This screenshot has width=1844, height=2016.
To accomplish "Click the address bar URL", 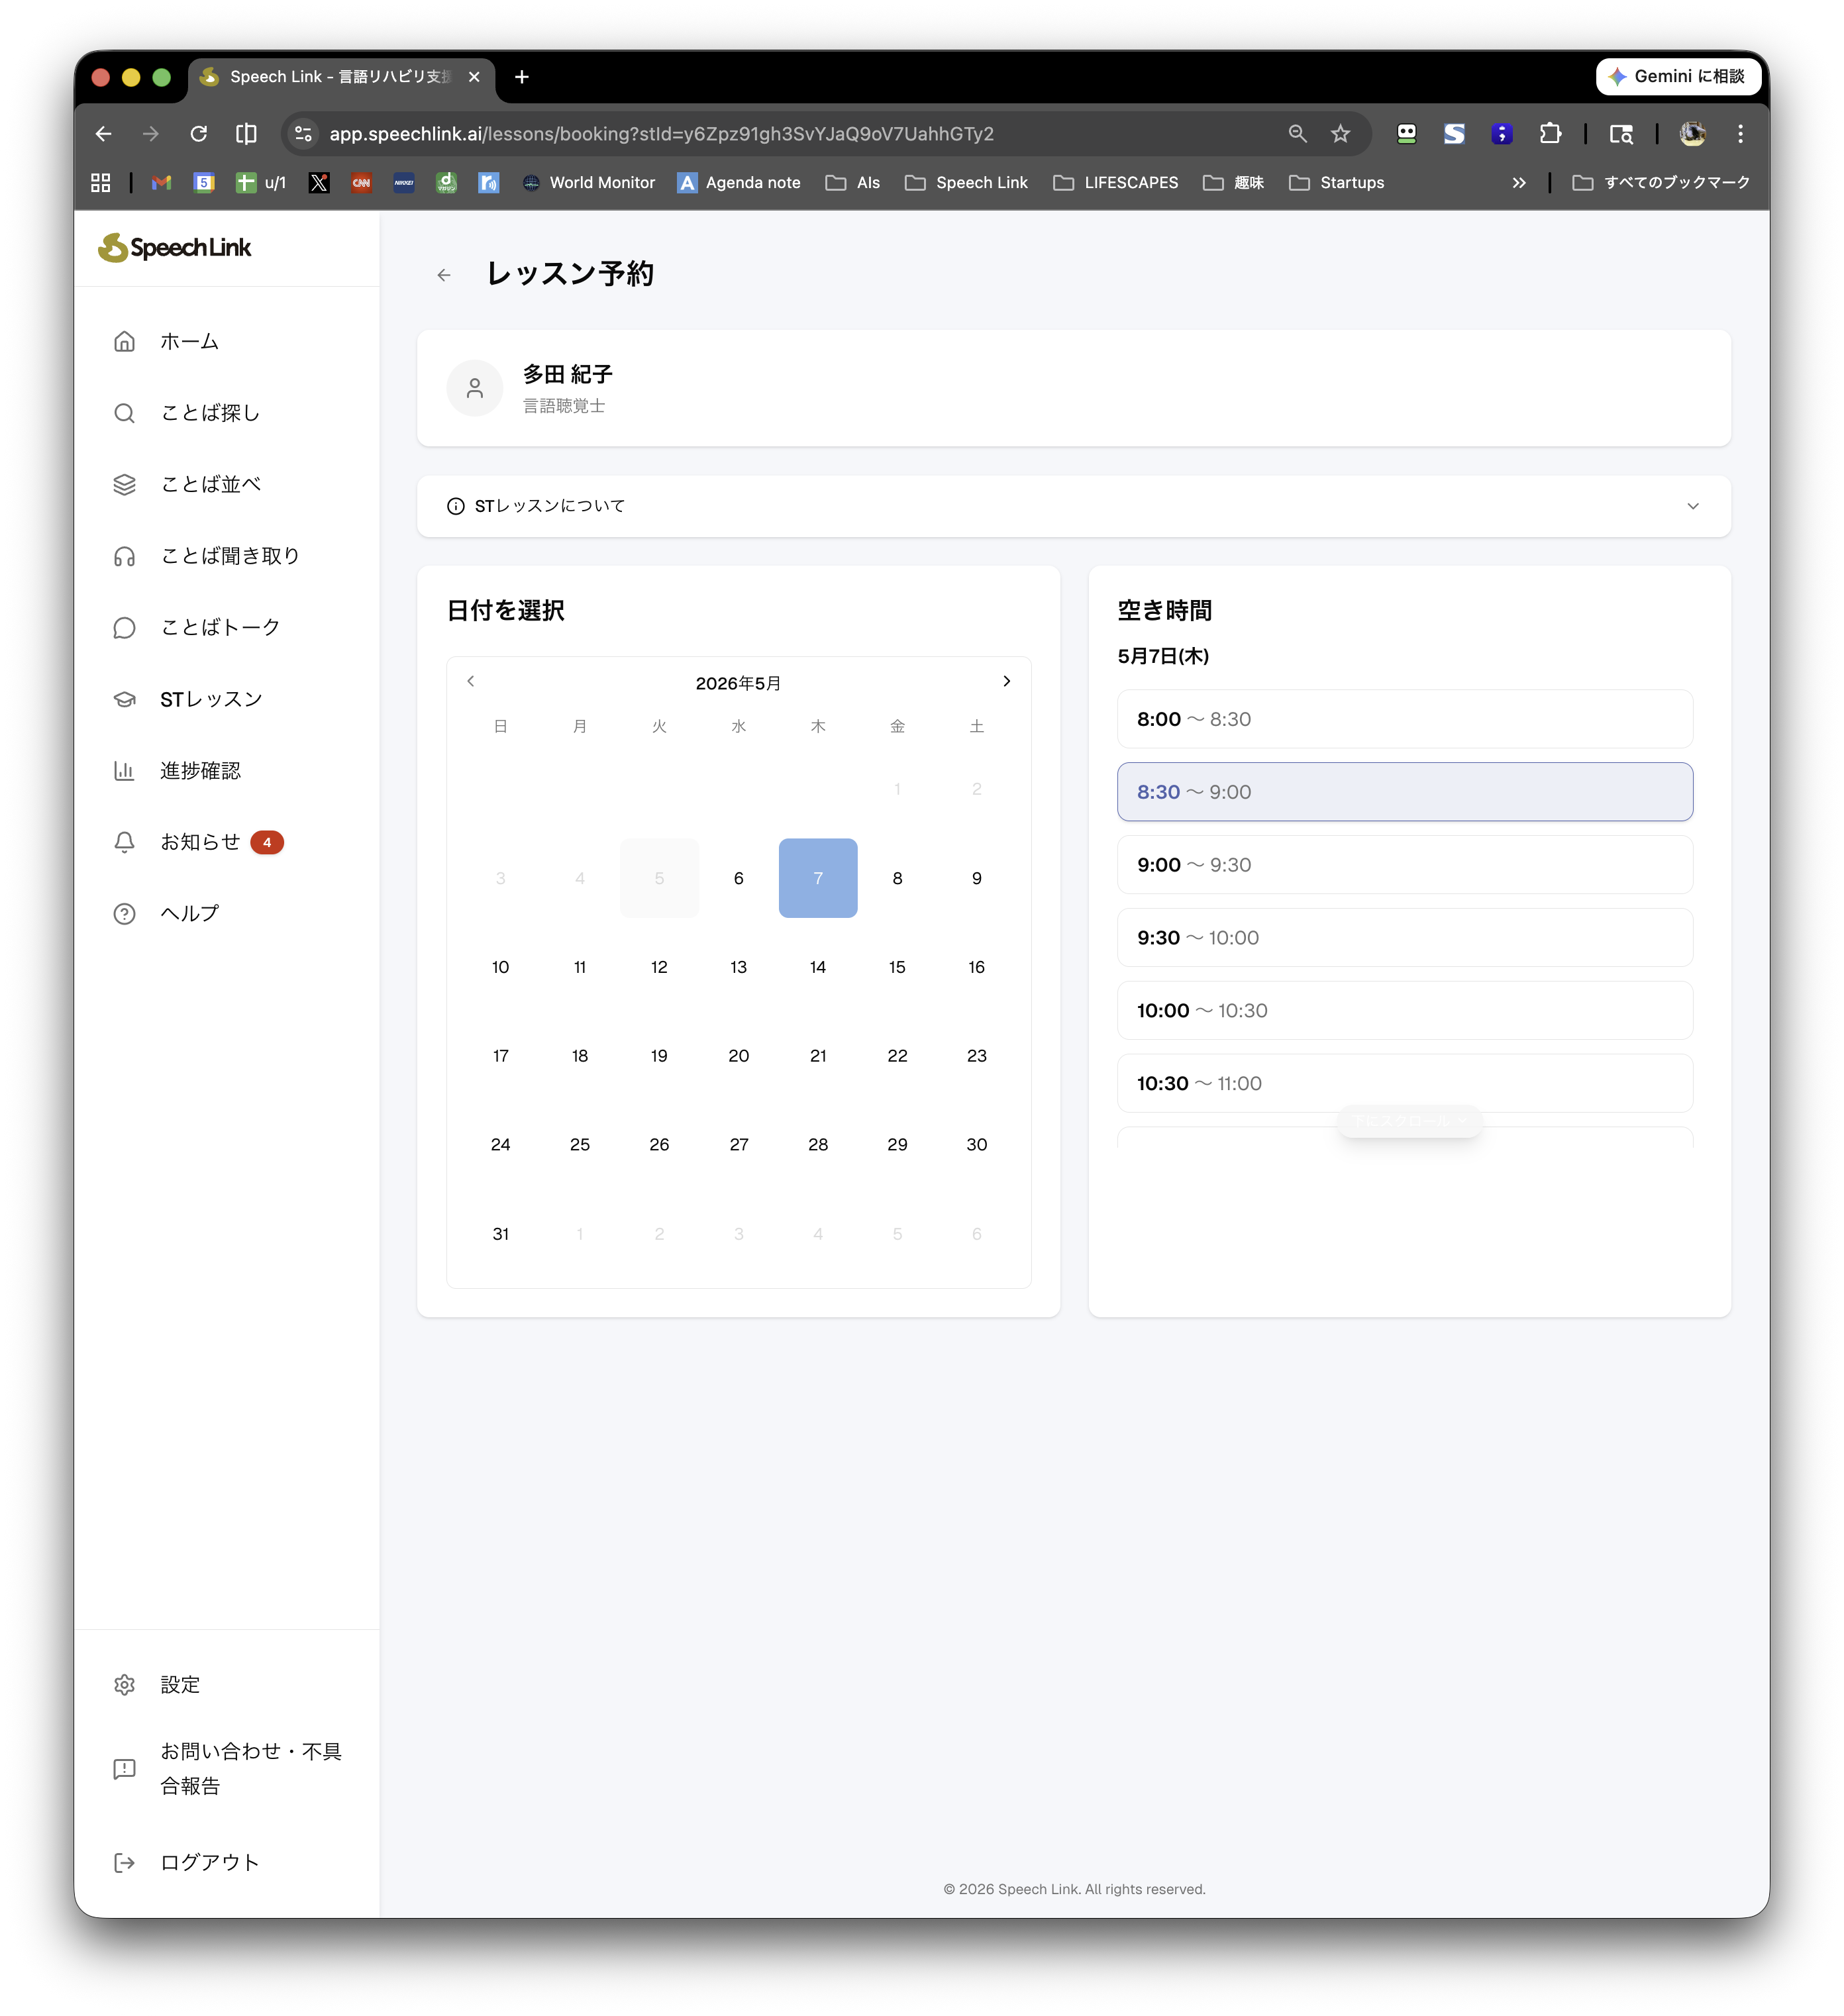I will click(x=661, y=134).
